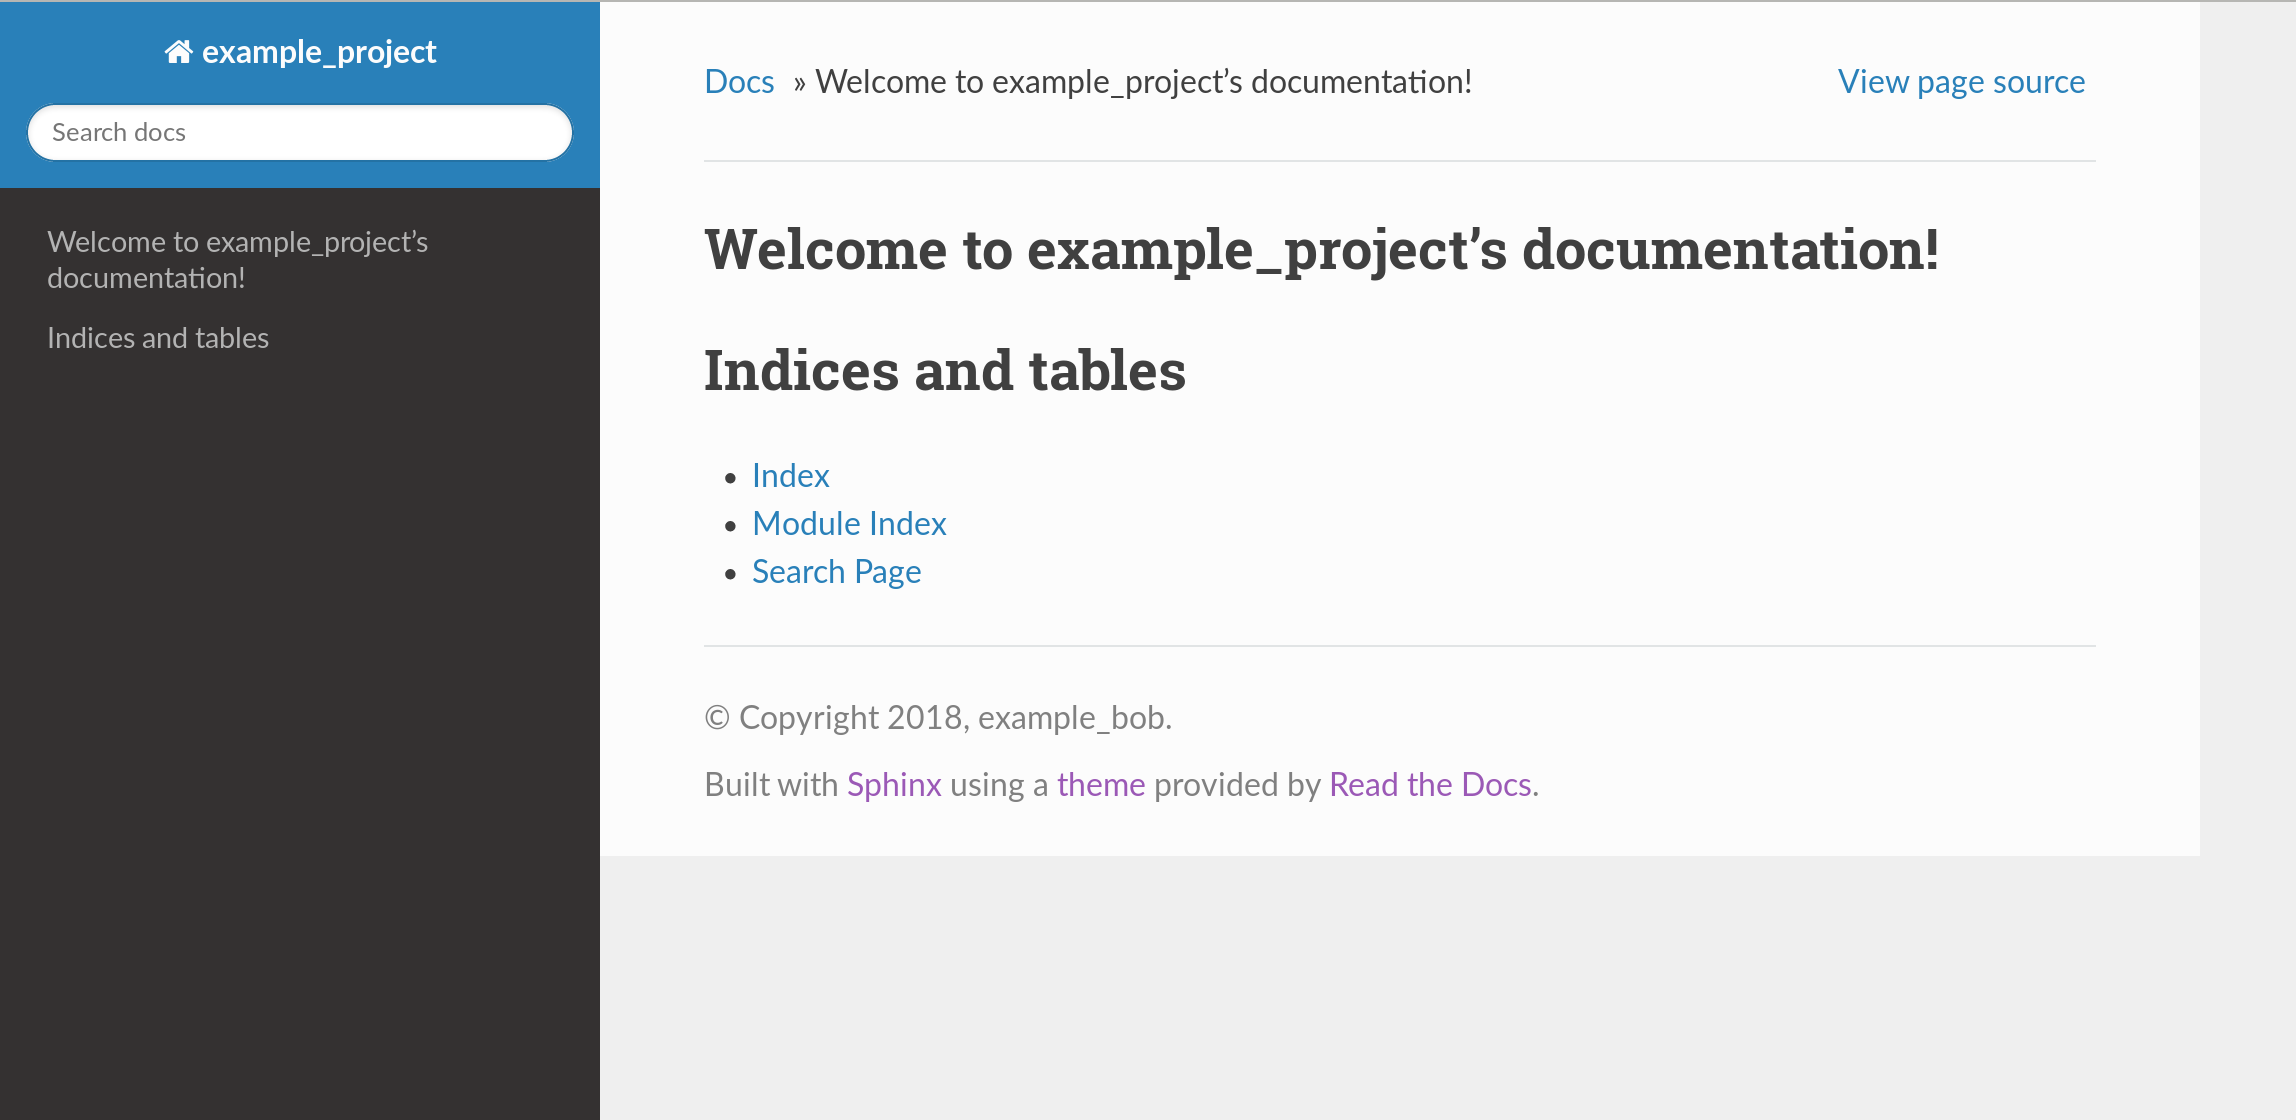The image size is (2296, 1120).
Task: Click the home icon beside example_project
Action: (178, 52)
